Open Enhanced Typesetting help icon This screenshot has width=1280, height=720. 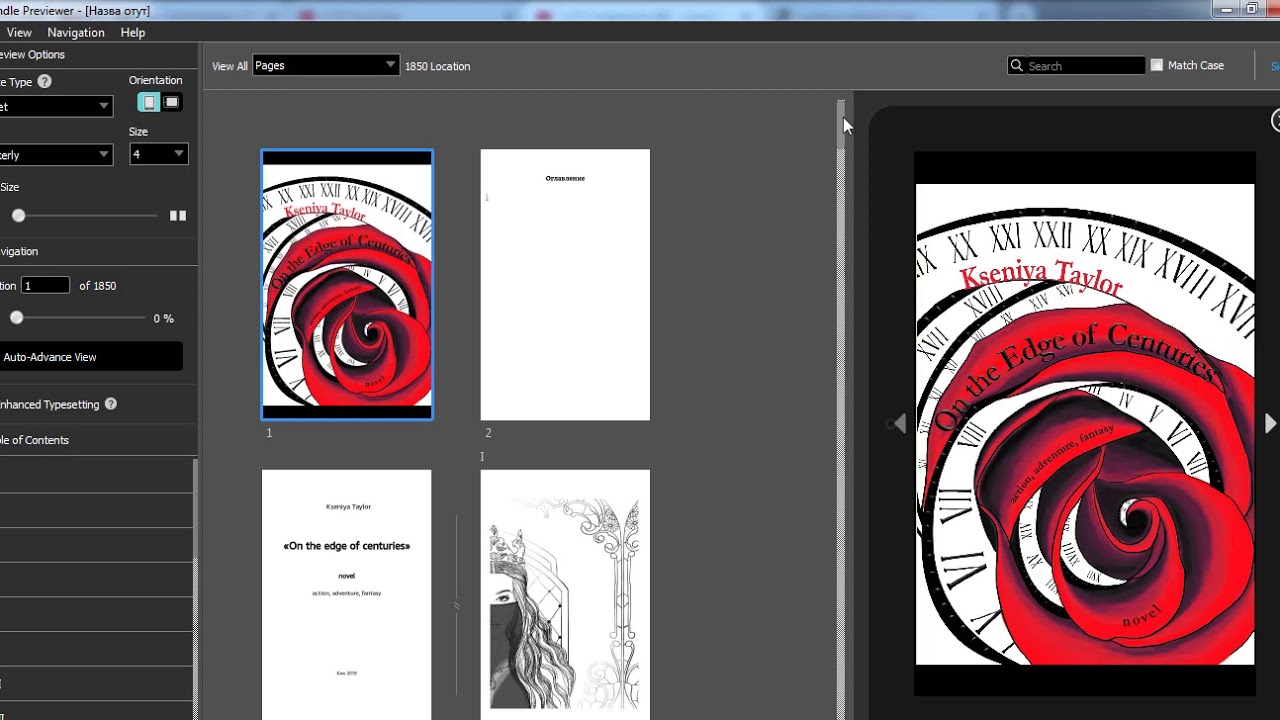(x=111, y=404)
